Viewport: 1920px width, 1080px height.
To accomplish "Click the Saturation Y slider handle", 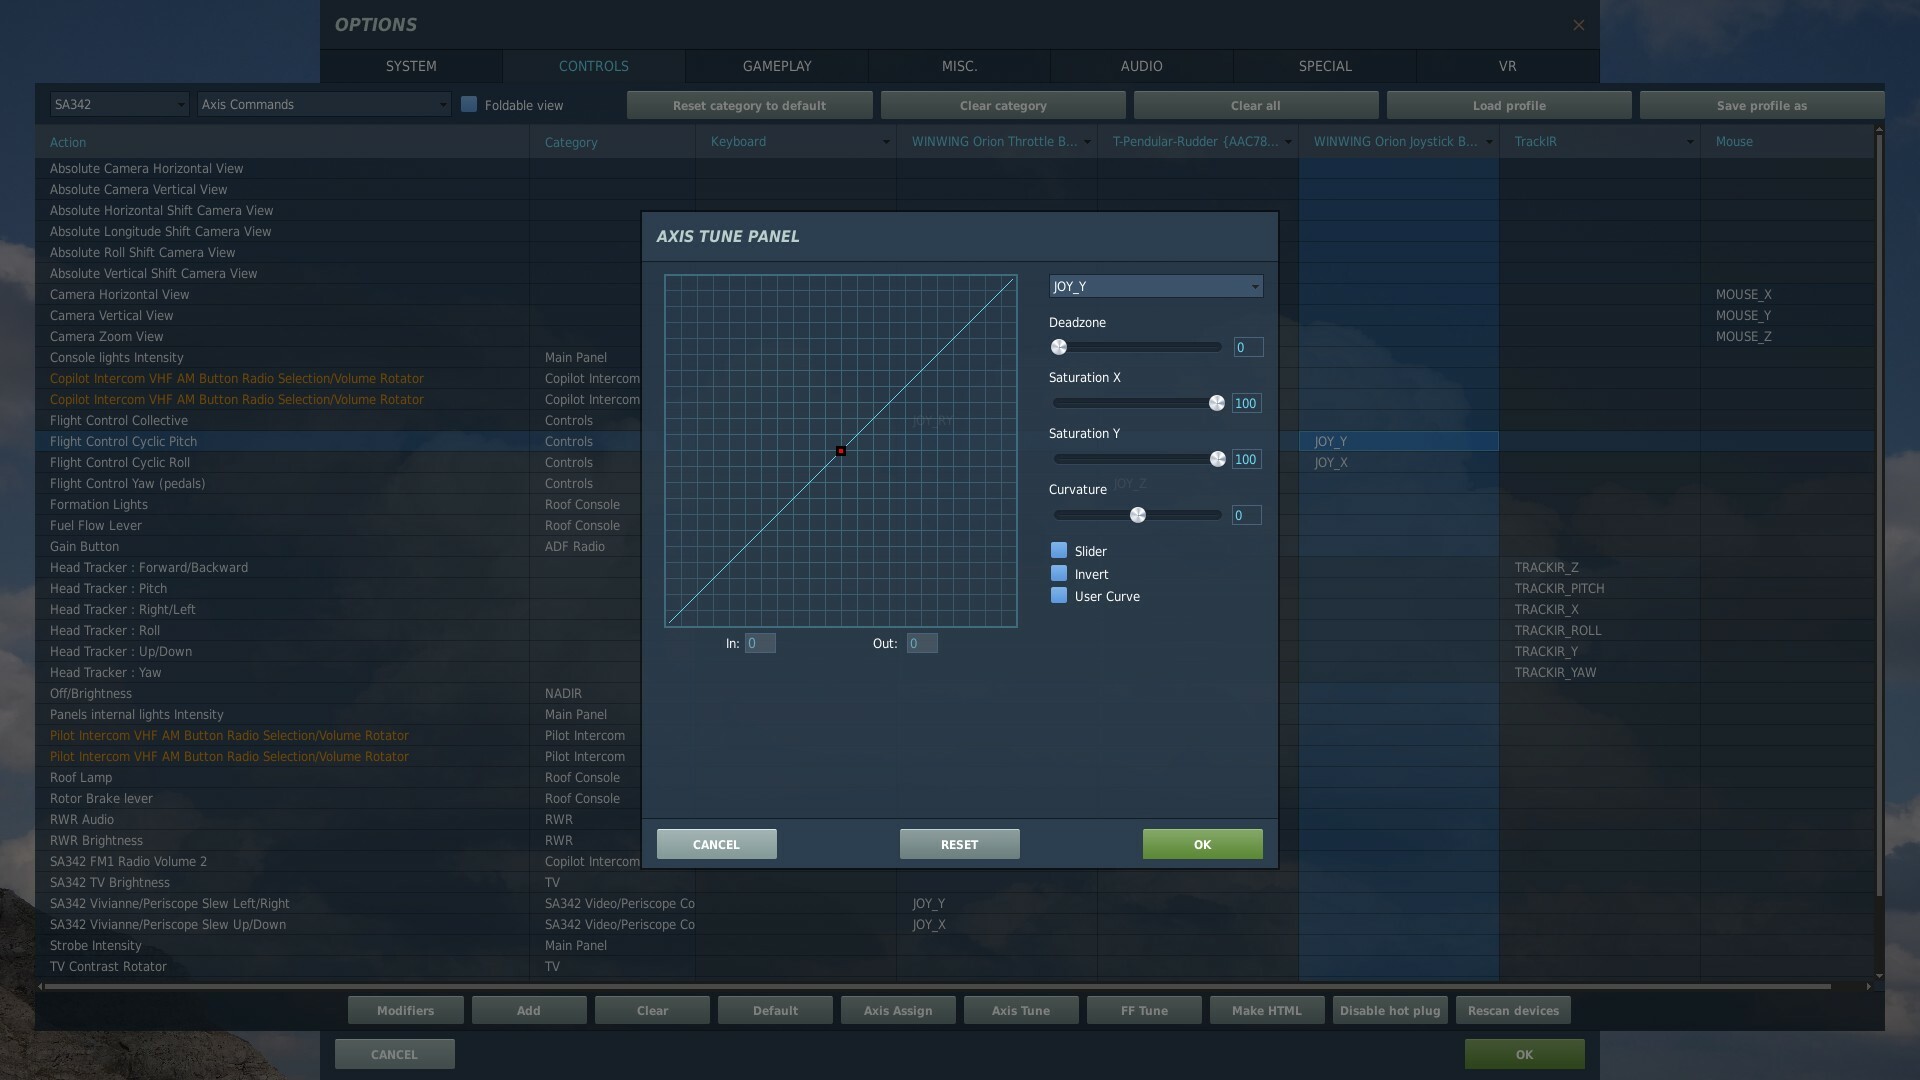I will [x=1217, y=459].
